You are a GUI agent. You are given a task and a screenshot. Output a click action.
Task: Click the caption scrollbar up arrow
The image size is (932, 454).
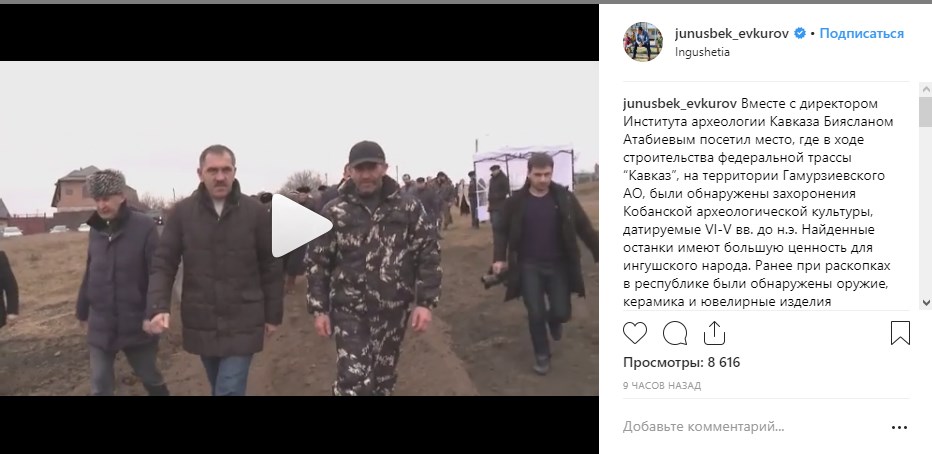pyautogui.click(x=925, y=89)
